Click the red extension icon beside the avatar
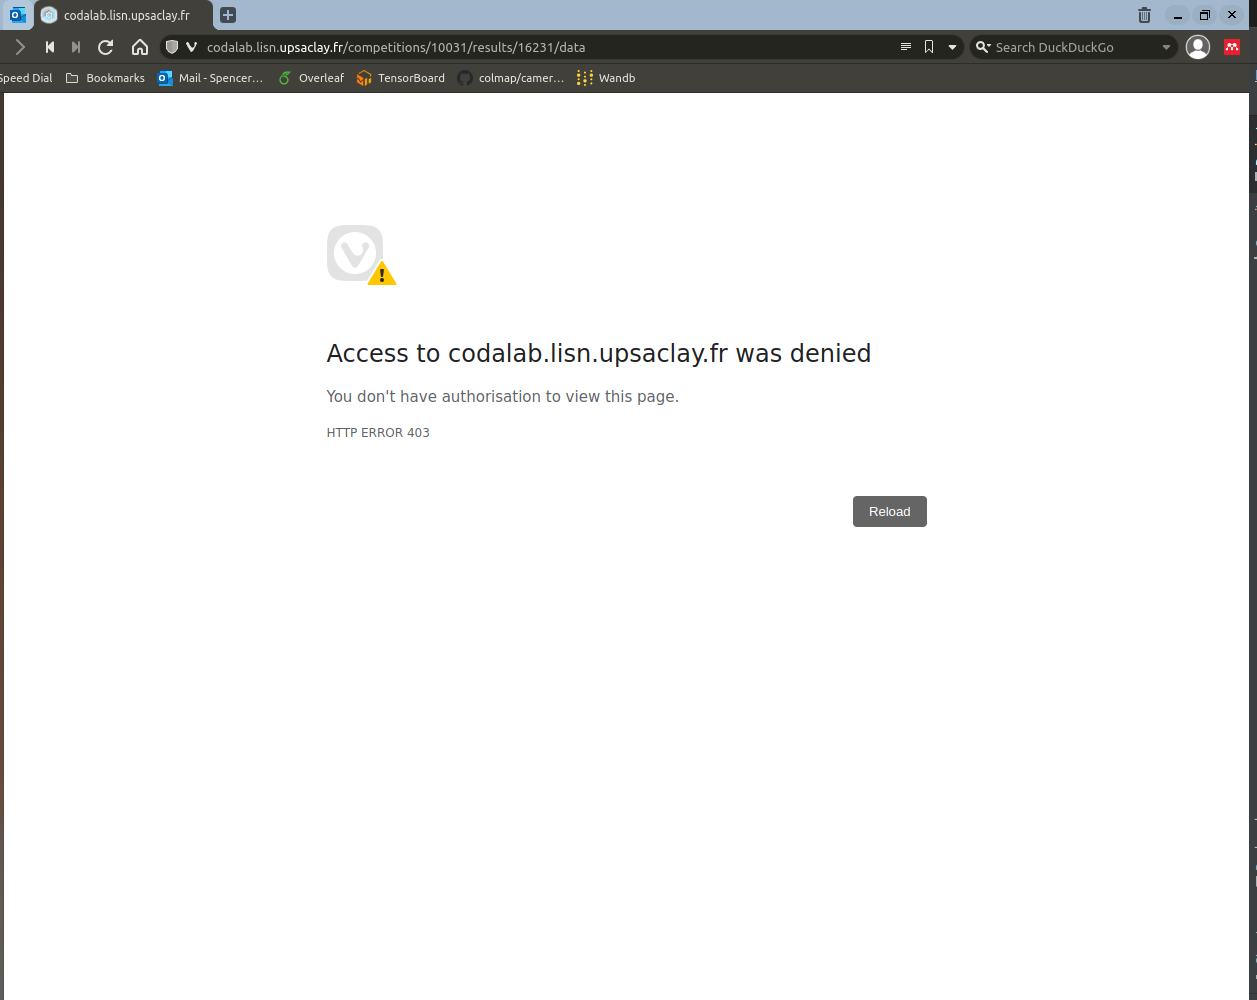Viewport: 1257px width, 1000px height. (1231, 46)
